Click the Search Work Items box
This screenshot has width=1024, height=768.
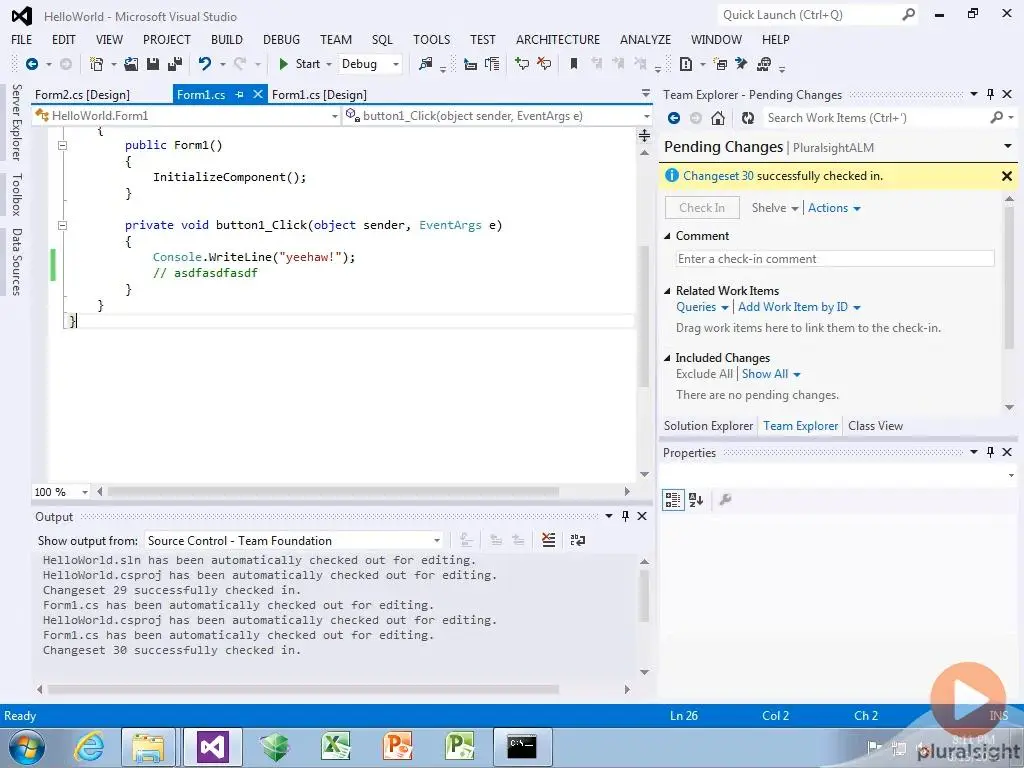point(878,118)
